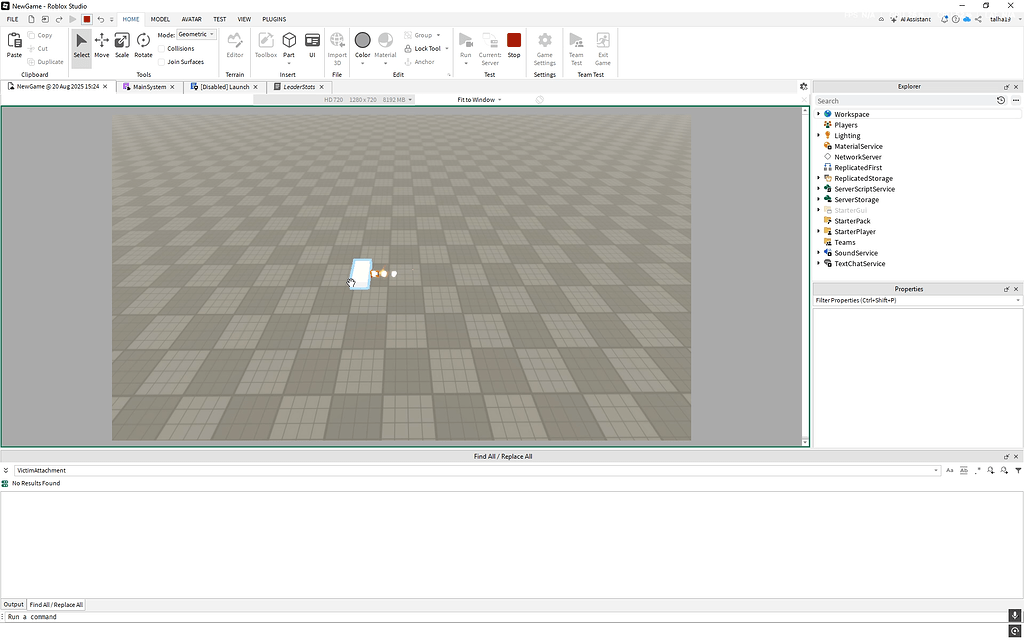1024x640 pixels.
Task: Enable the Collisions checkbox
Action: (161, 49)
